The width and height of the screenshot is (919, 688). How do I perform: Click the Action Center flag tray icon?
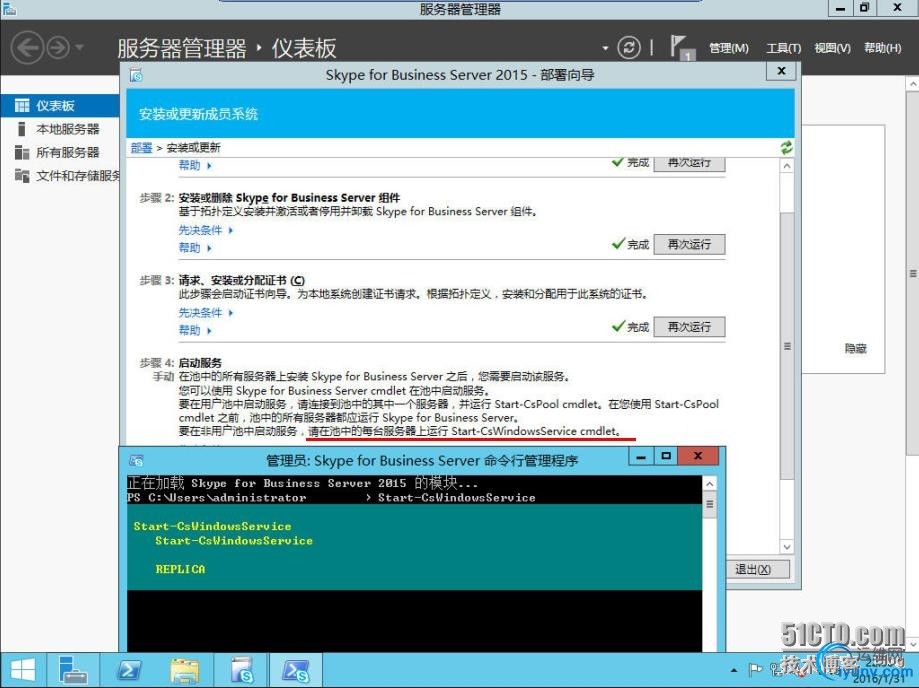[755, 669]
